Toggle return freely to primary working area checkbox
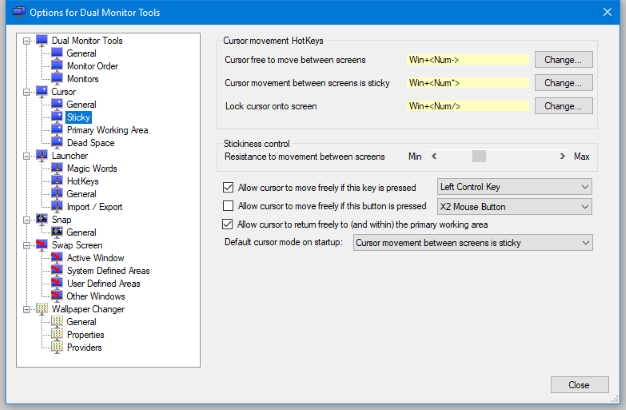This screenshot has width=626, height=410. tap(228, 224)
